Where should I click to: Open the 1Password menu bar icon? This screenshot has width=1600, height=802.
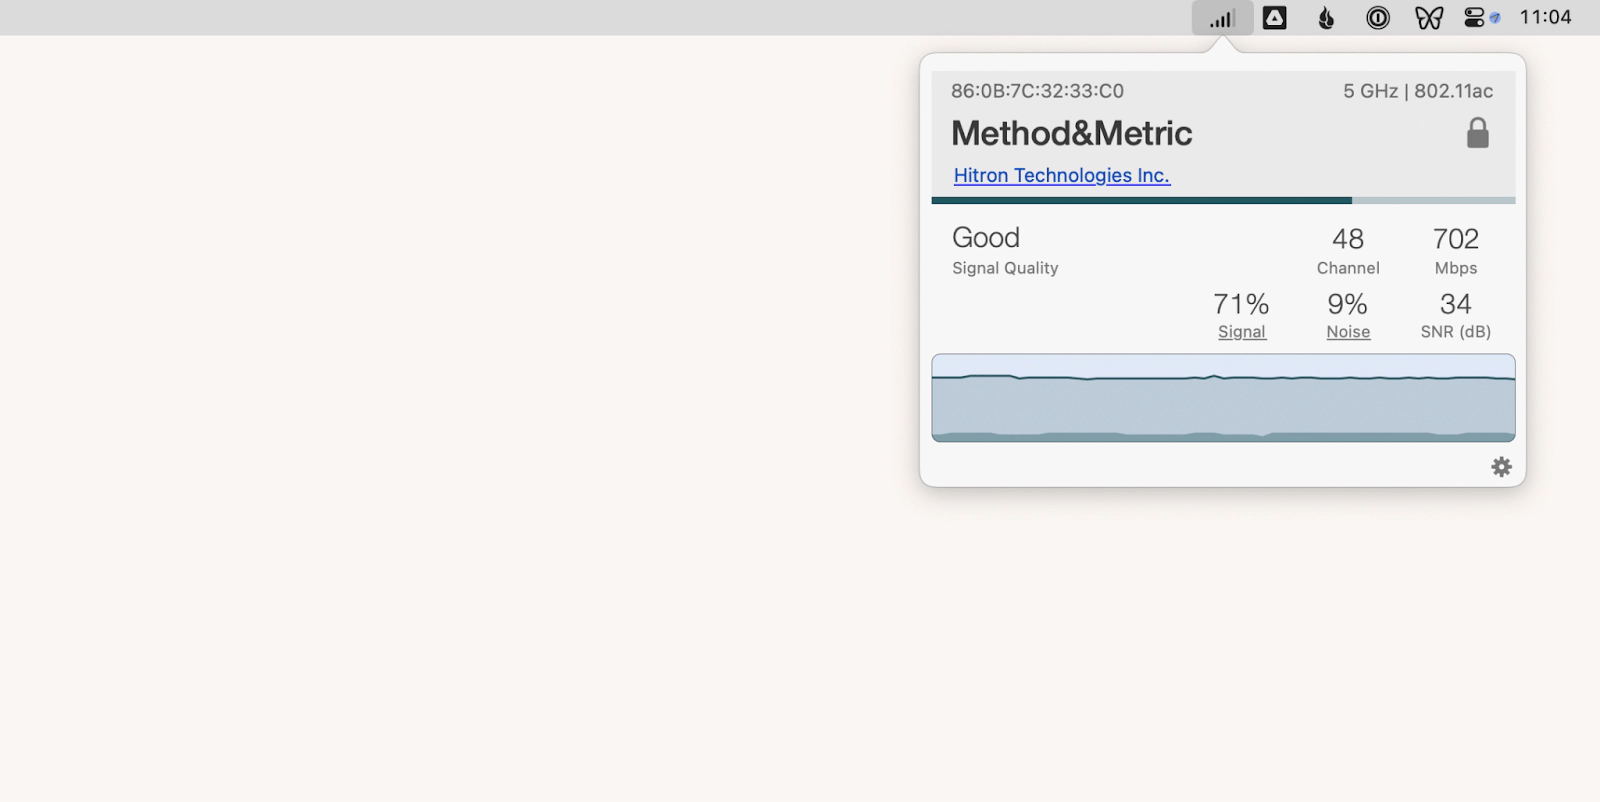1378,18
